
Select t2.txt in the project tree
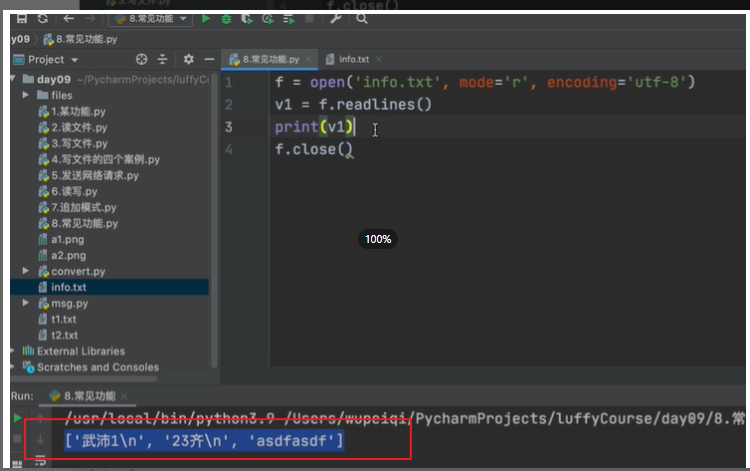coord(64,335)
